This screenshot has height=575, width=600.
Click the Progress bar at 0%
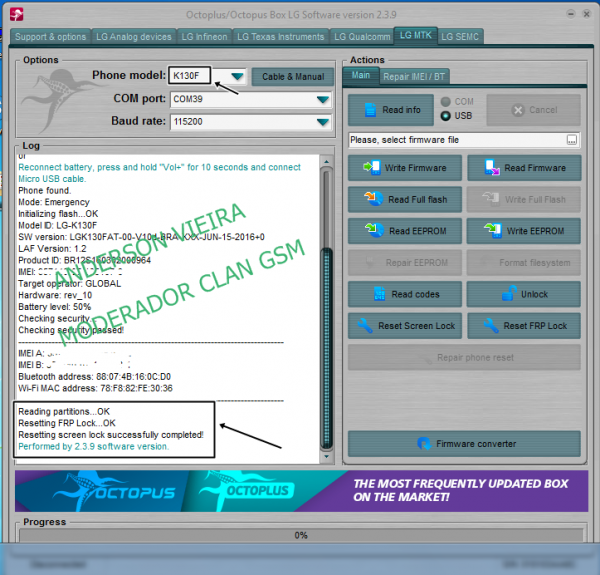[301, 535]
